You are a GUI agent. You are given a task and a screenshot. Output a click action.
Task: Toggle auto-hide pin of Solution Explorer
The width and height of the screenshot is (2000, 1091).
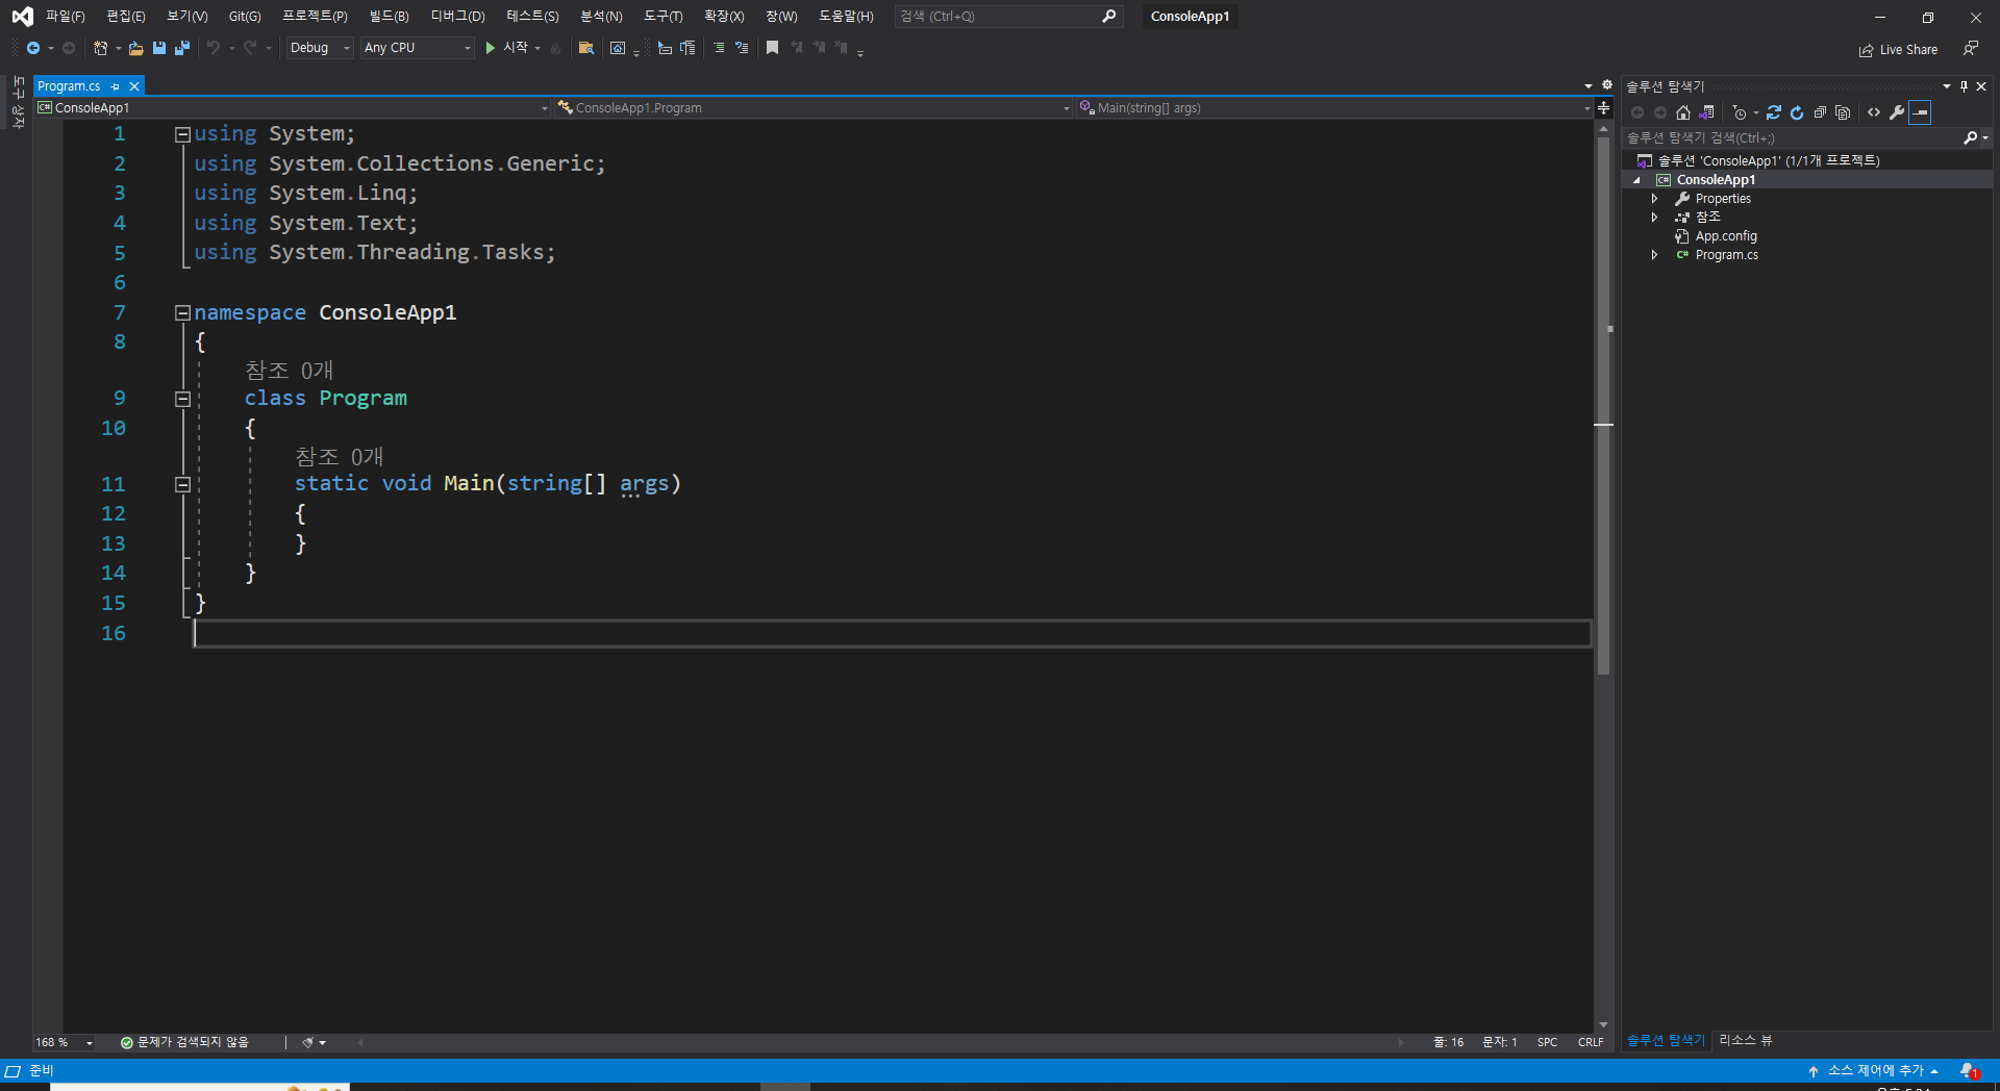(x=1964, y=87)
